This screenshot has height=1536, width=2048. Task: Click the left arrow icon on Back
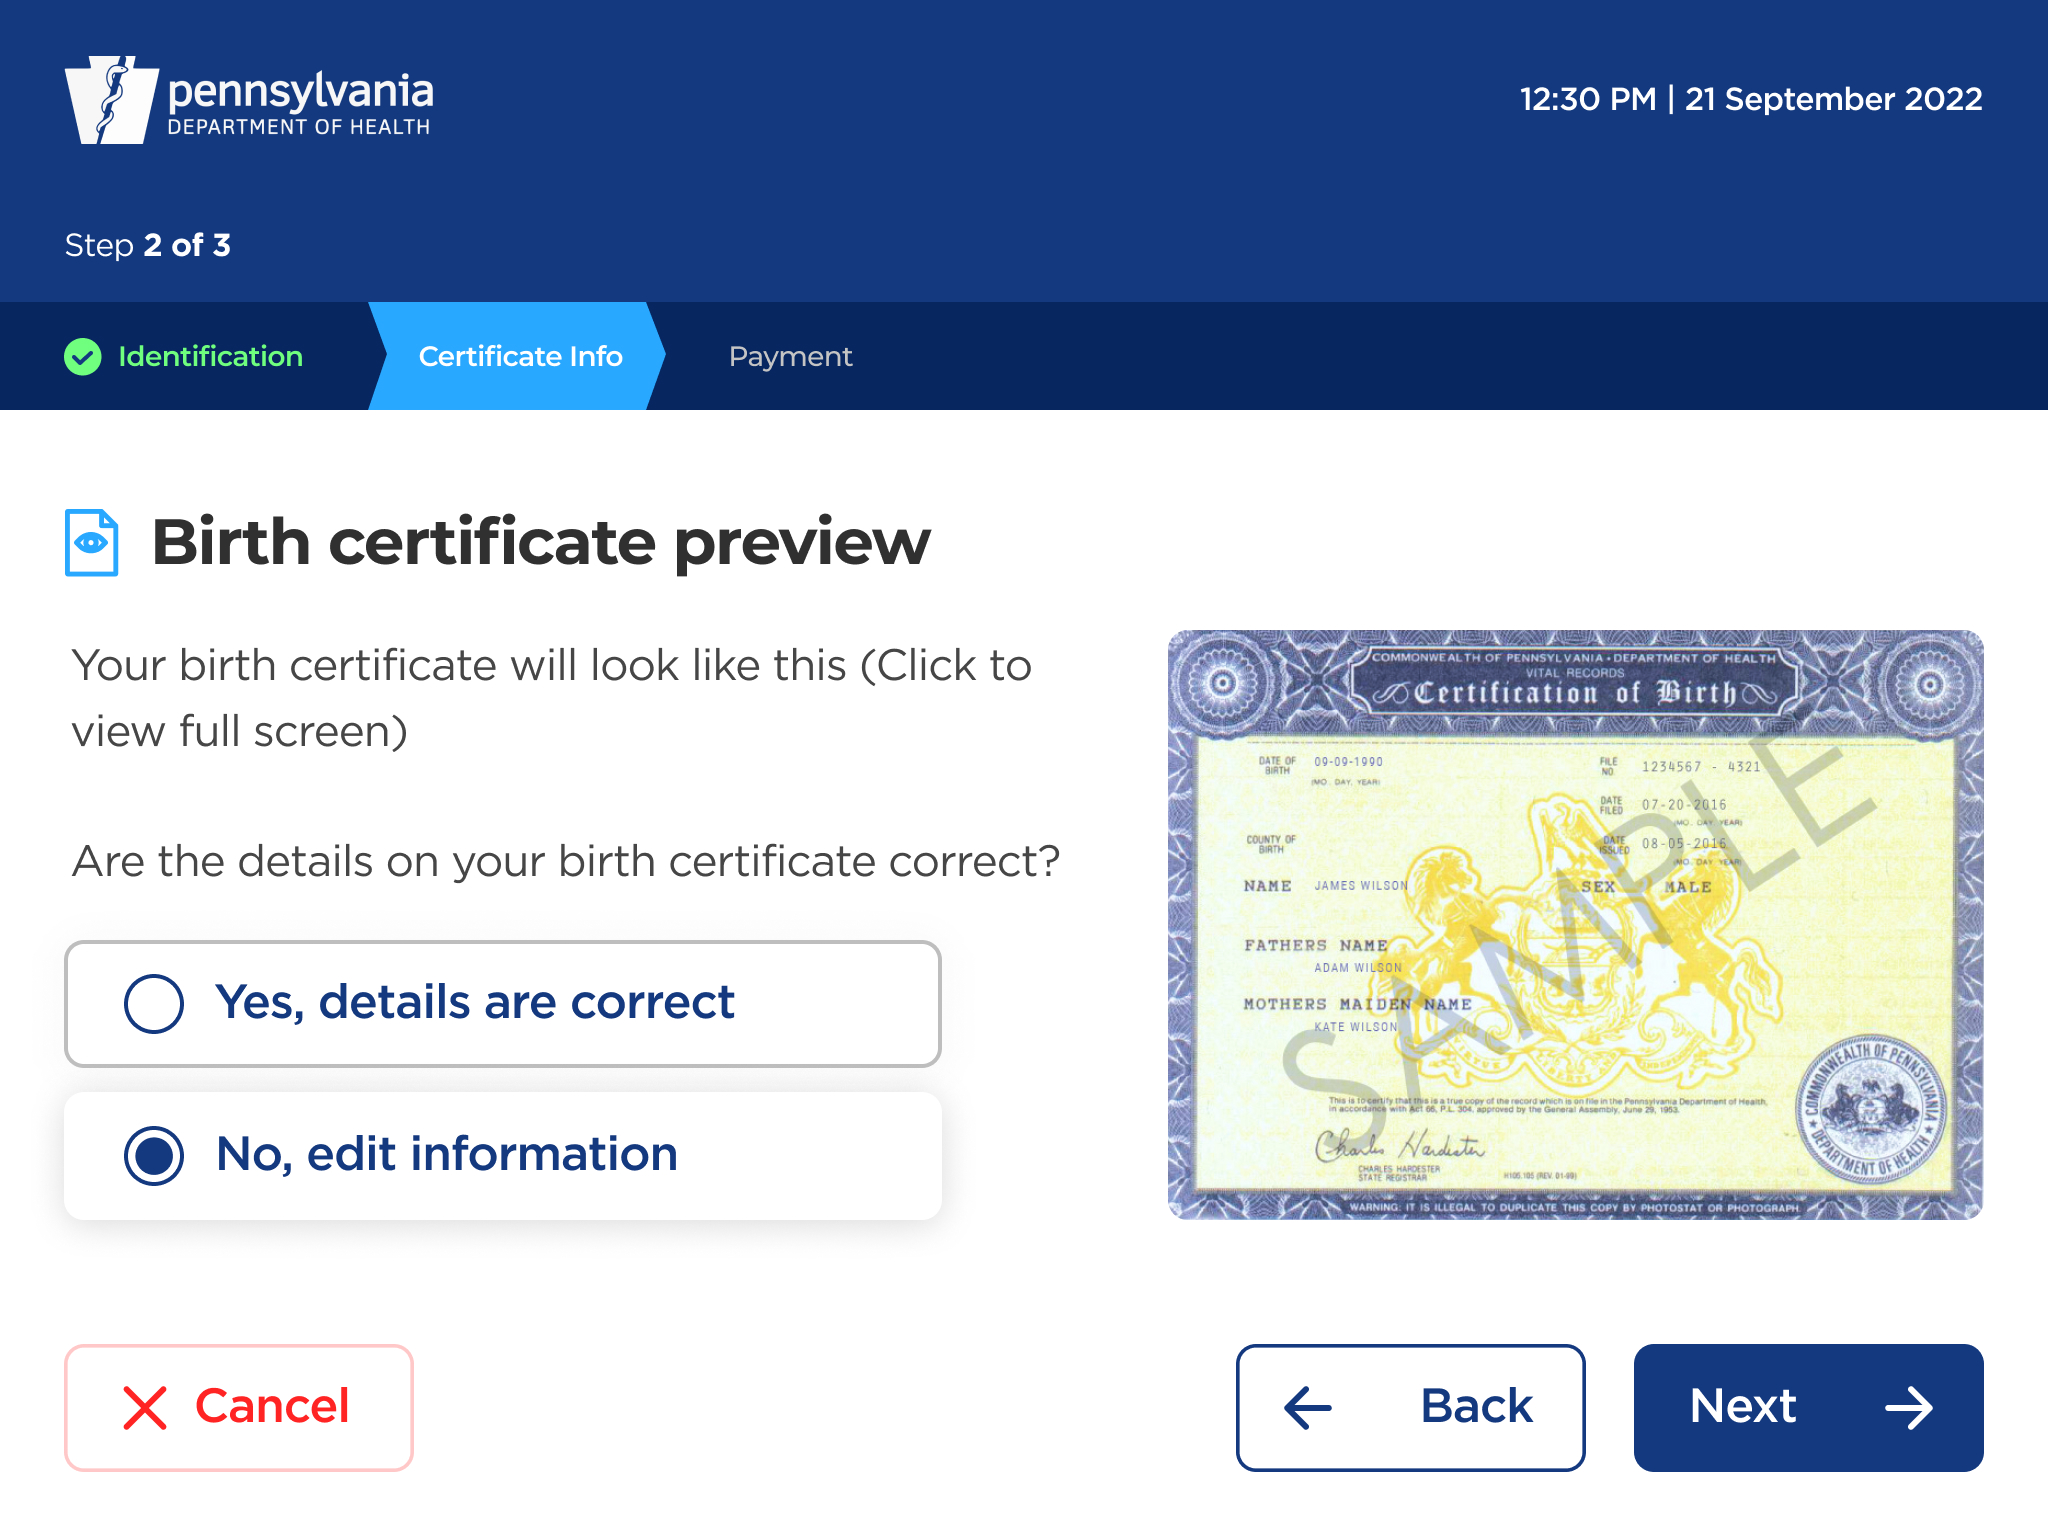[x=1308, y=1408]
